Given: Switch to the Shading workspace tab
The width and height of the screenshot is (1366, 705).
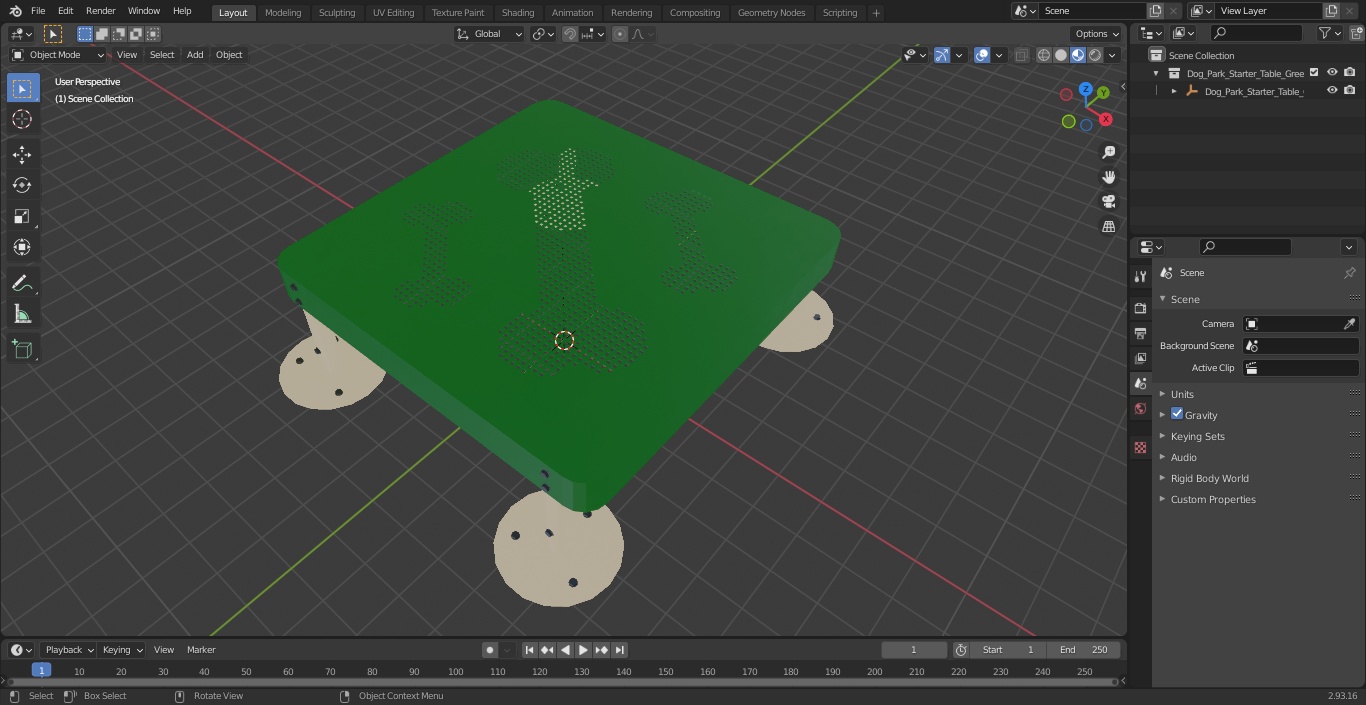Looking at the screenshot, I should pos(518,13).
